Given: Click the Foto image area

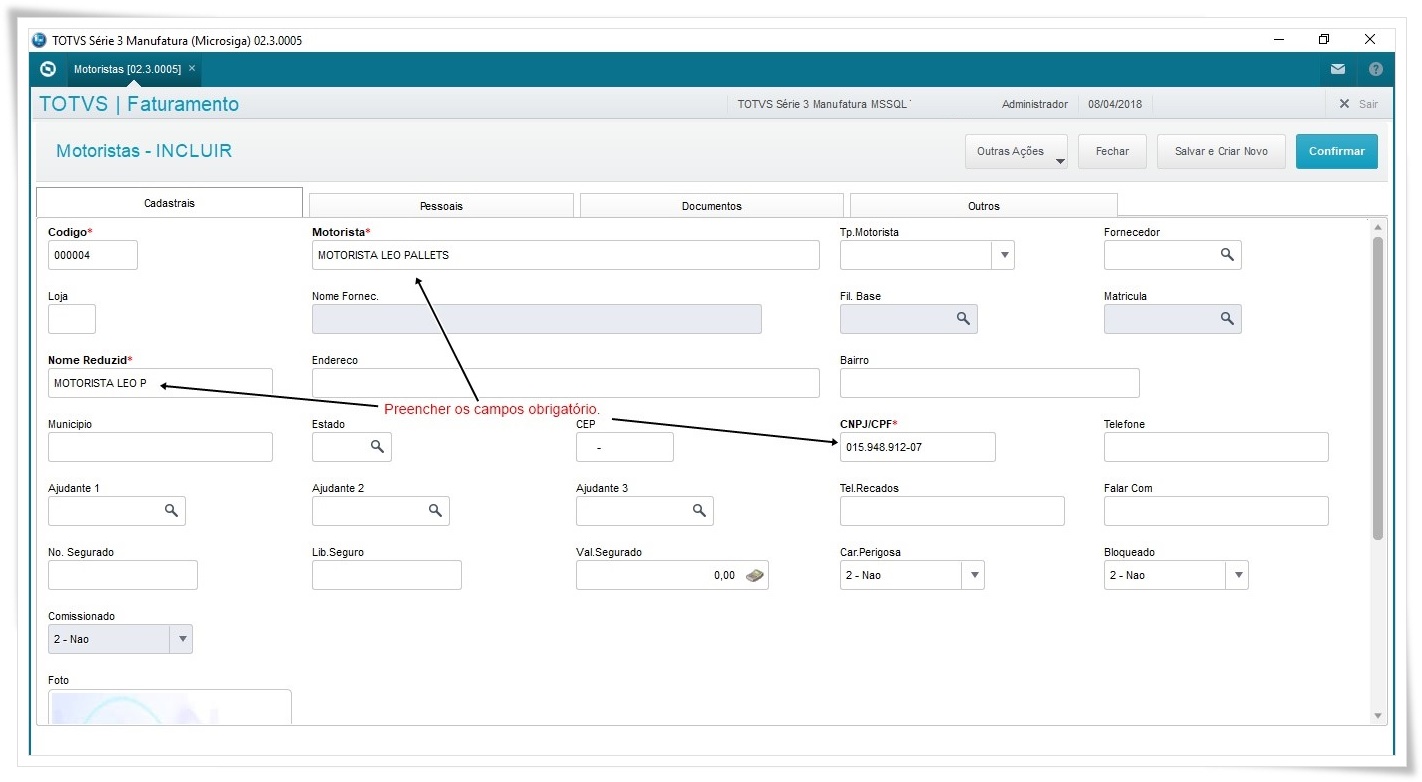Looking at the screenshot, I should [x=170, y=707].
